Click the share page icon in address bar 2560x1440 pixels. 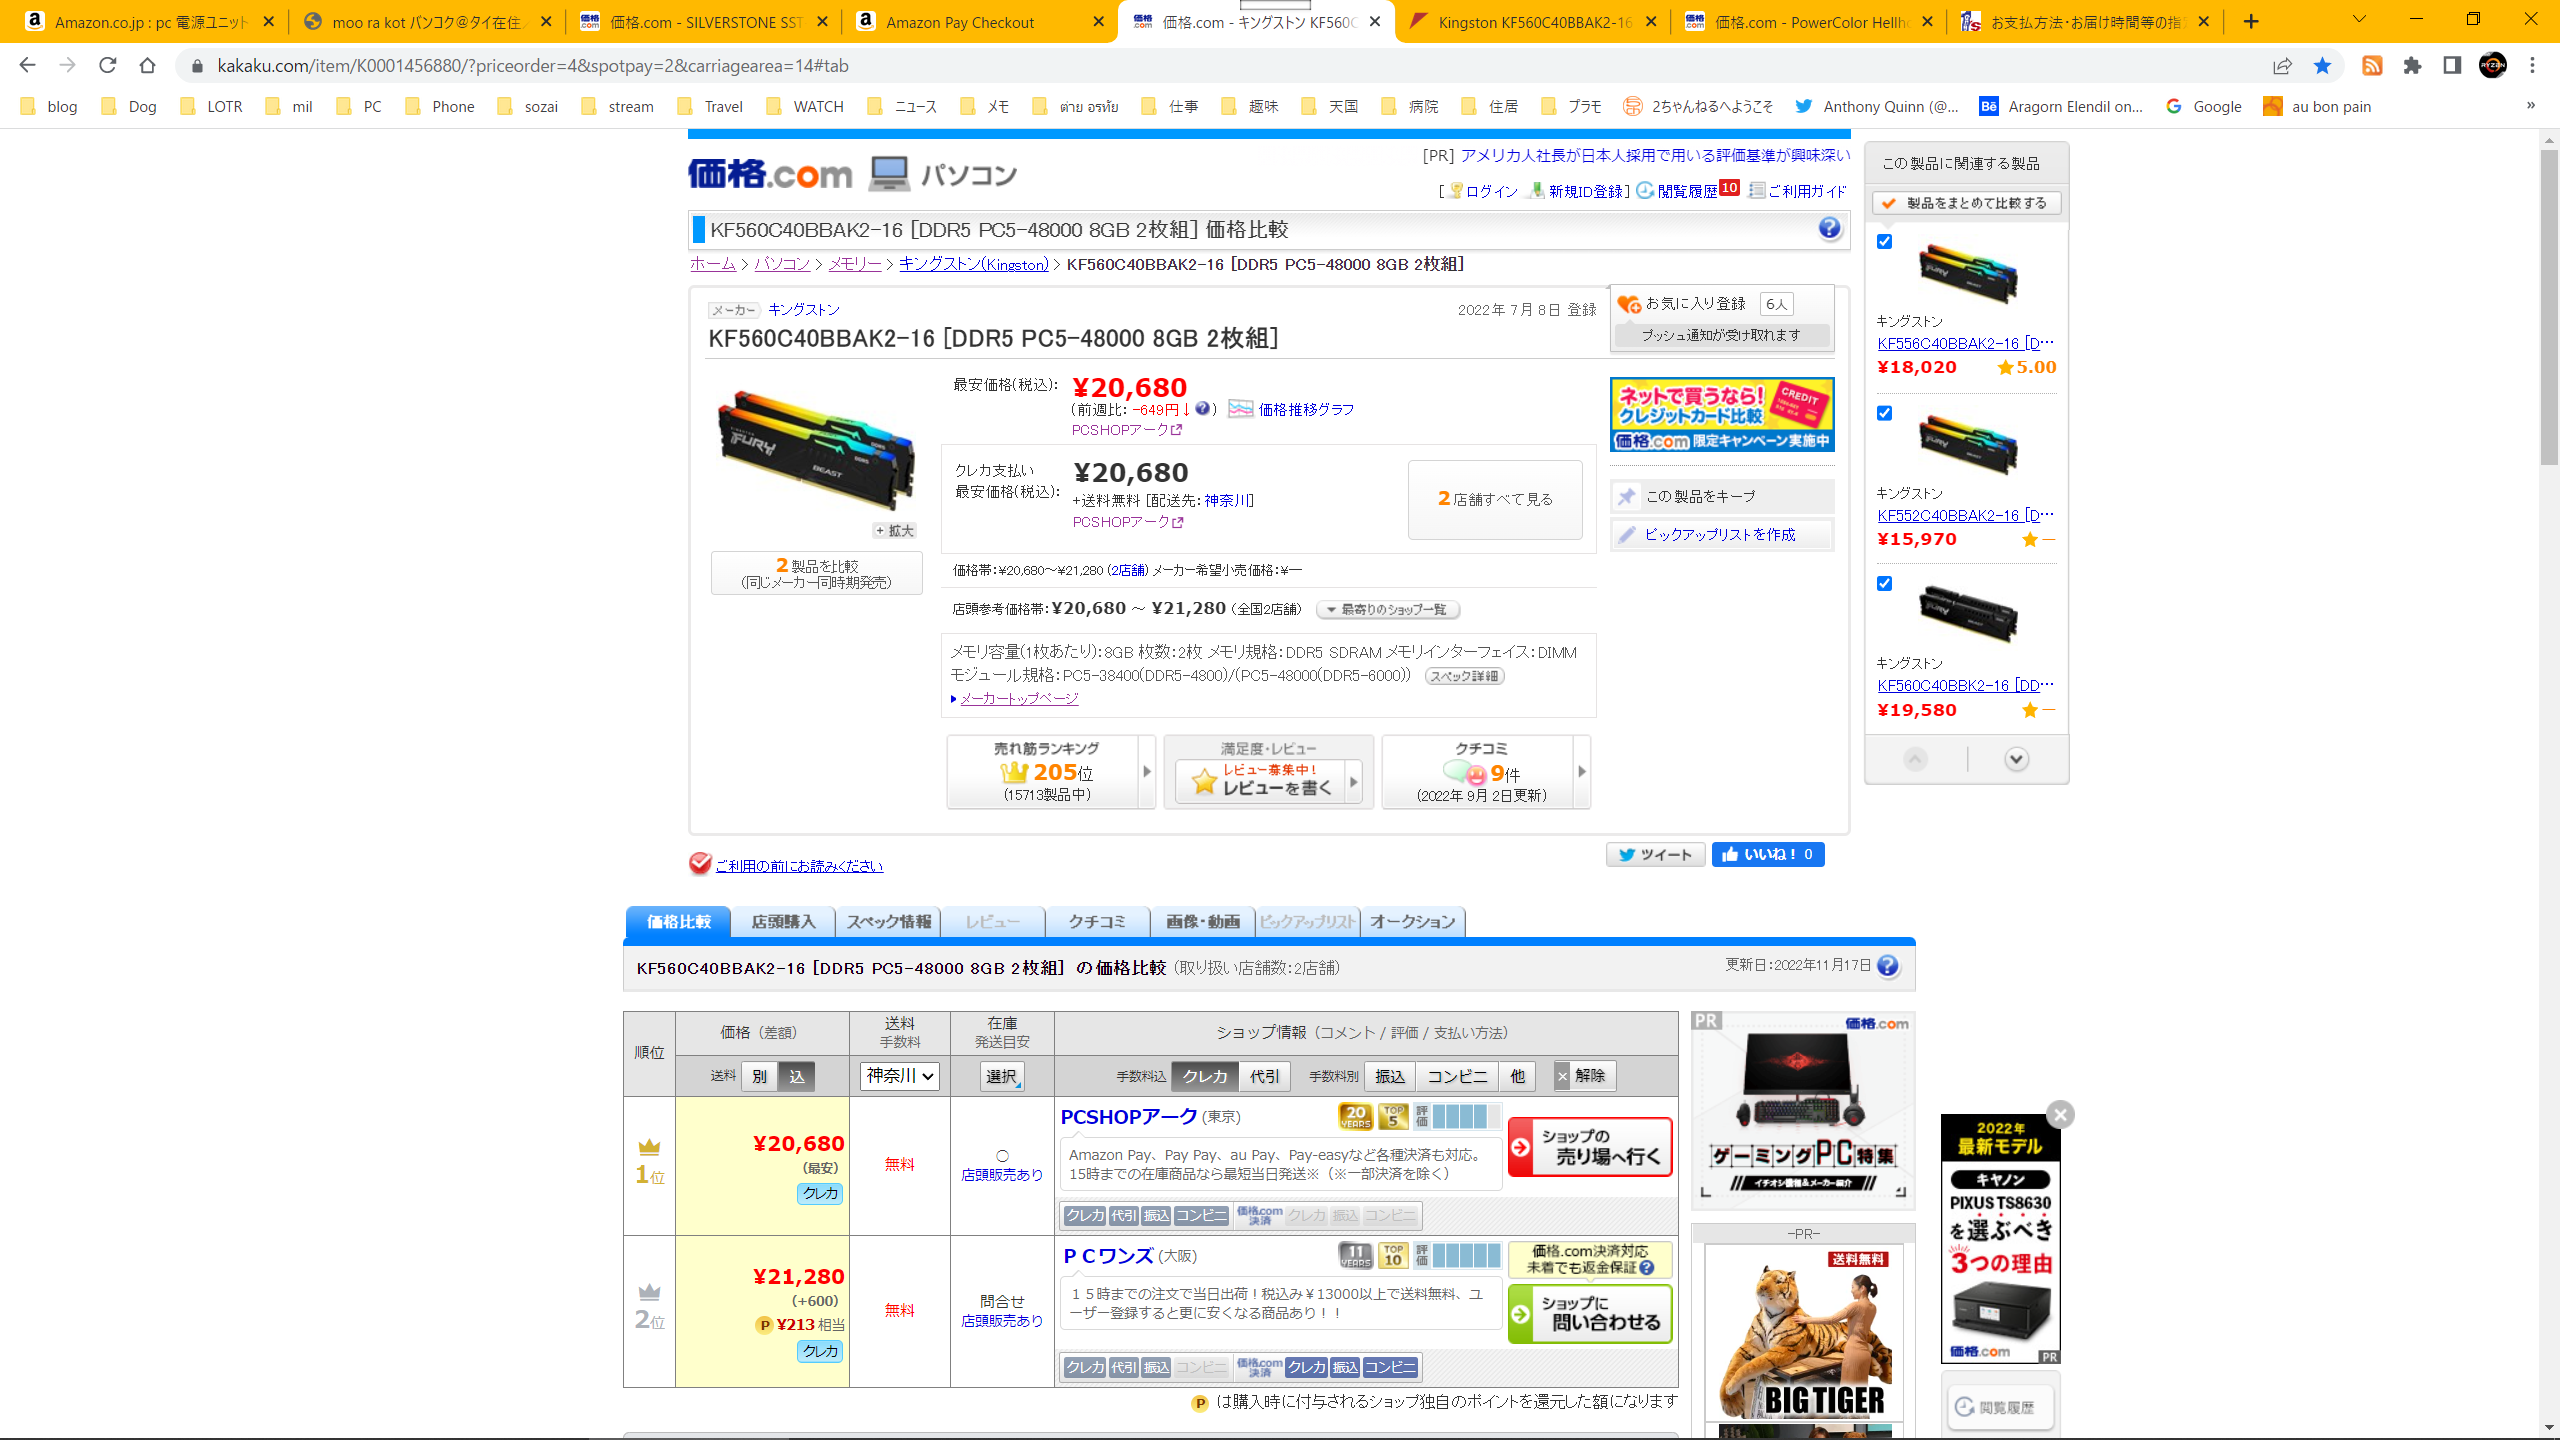click(2282, 65)
